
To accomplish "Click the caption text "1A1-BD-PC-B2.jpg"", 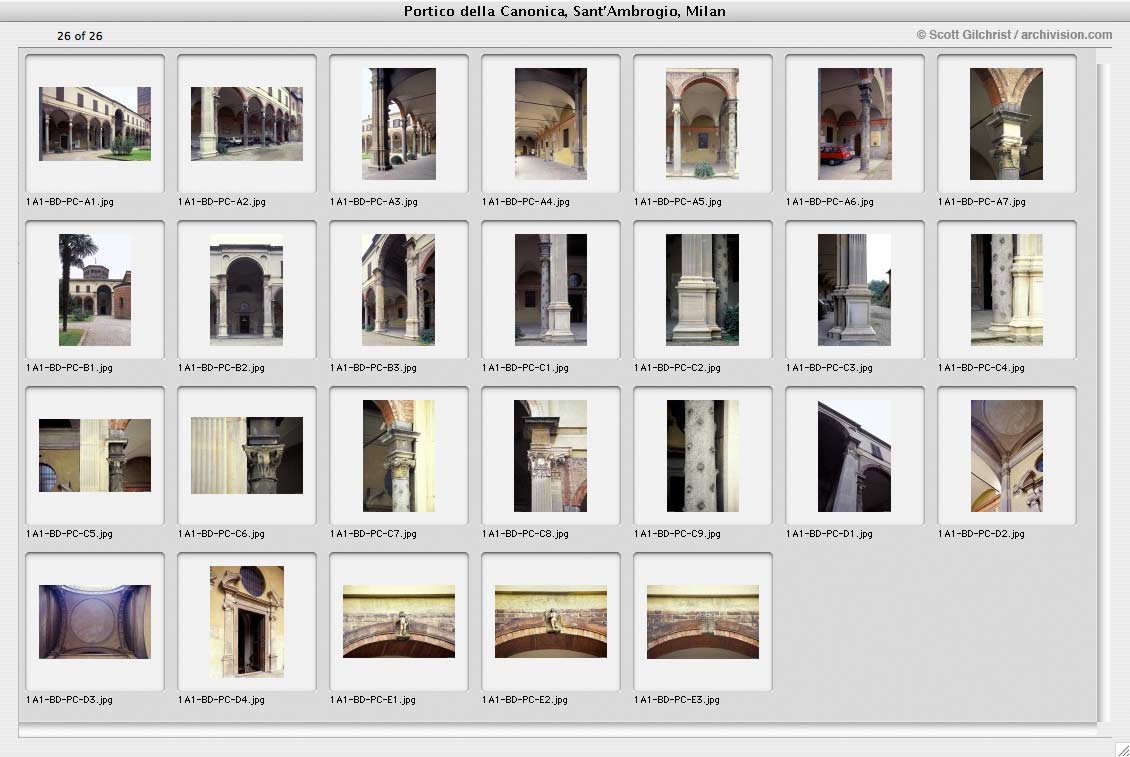I will point(221,368).
